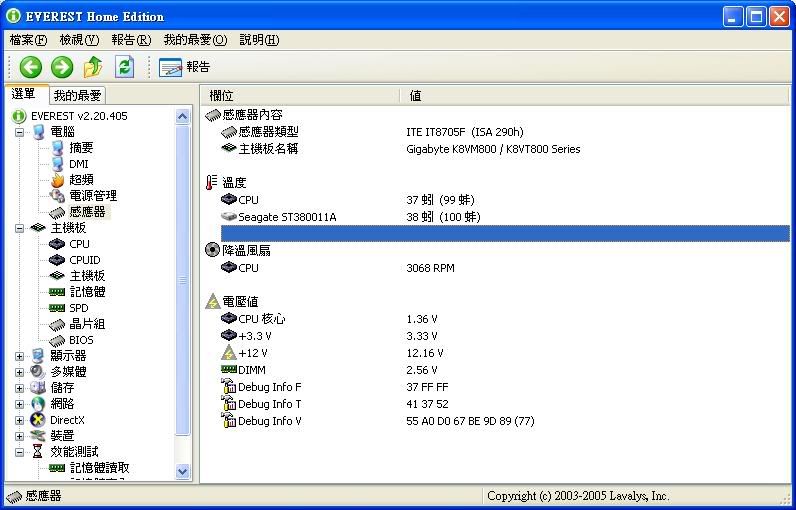Image resolution: width=796 pixels, height=510 pixels.
Task: Select the 摘要 summary icon in tree
Action: (x=57, y=148)
